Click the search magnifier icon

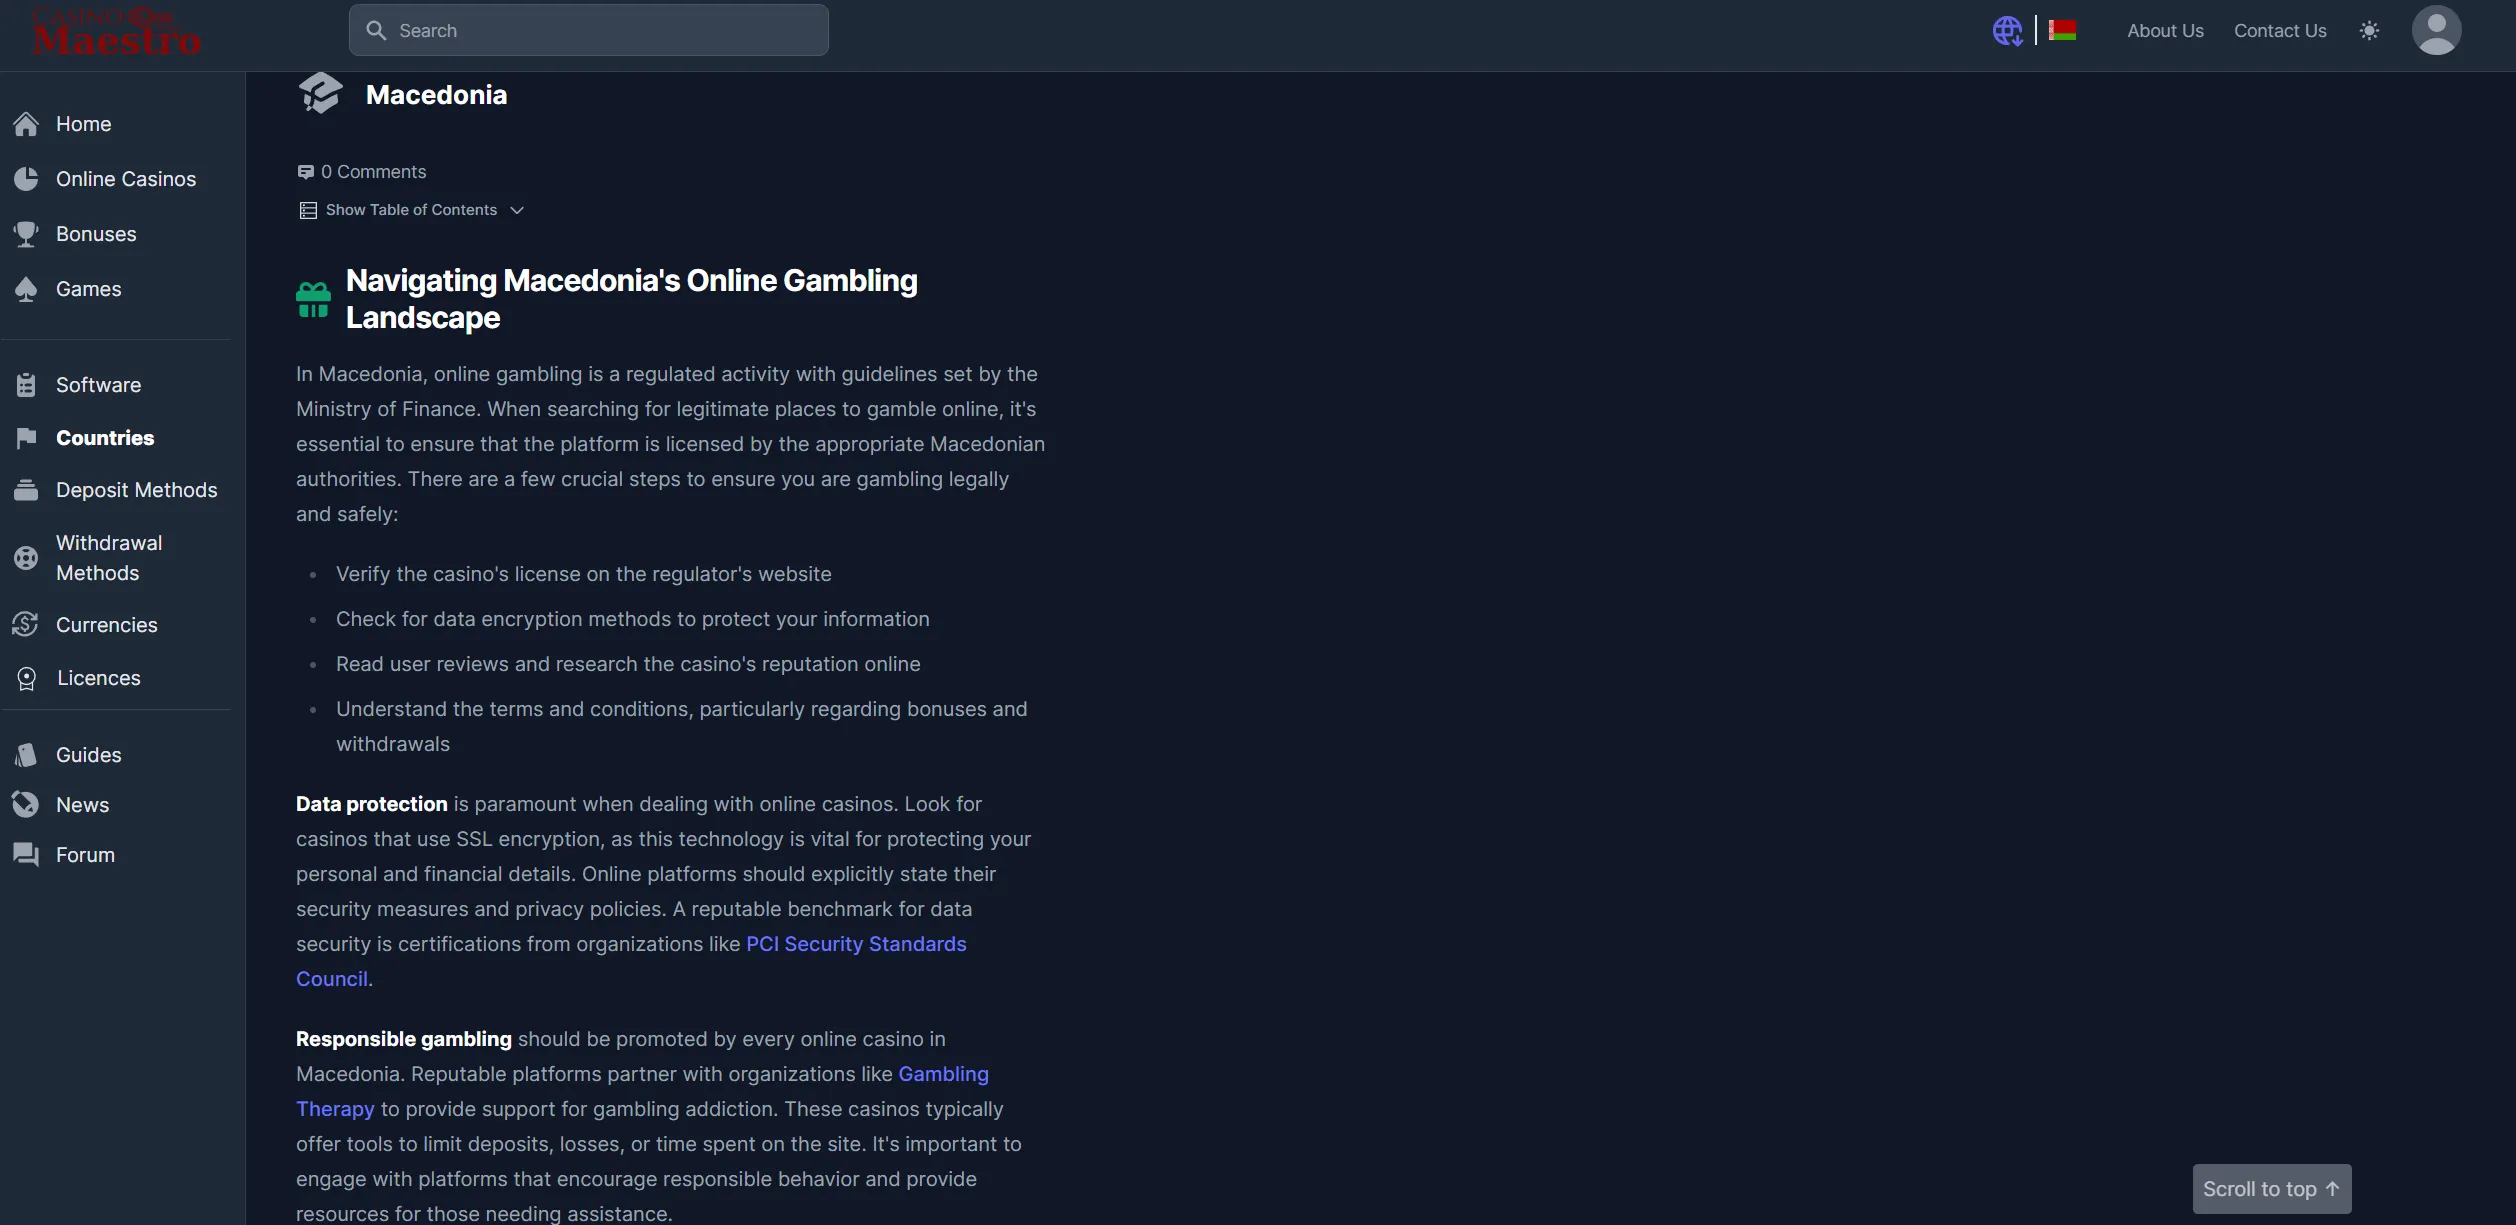[x=376, y=30]
